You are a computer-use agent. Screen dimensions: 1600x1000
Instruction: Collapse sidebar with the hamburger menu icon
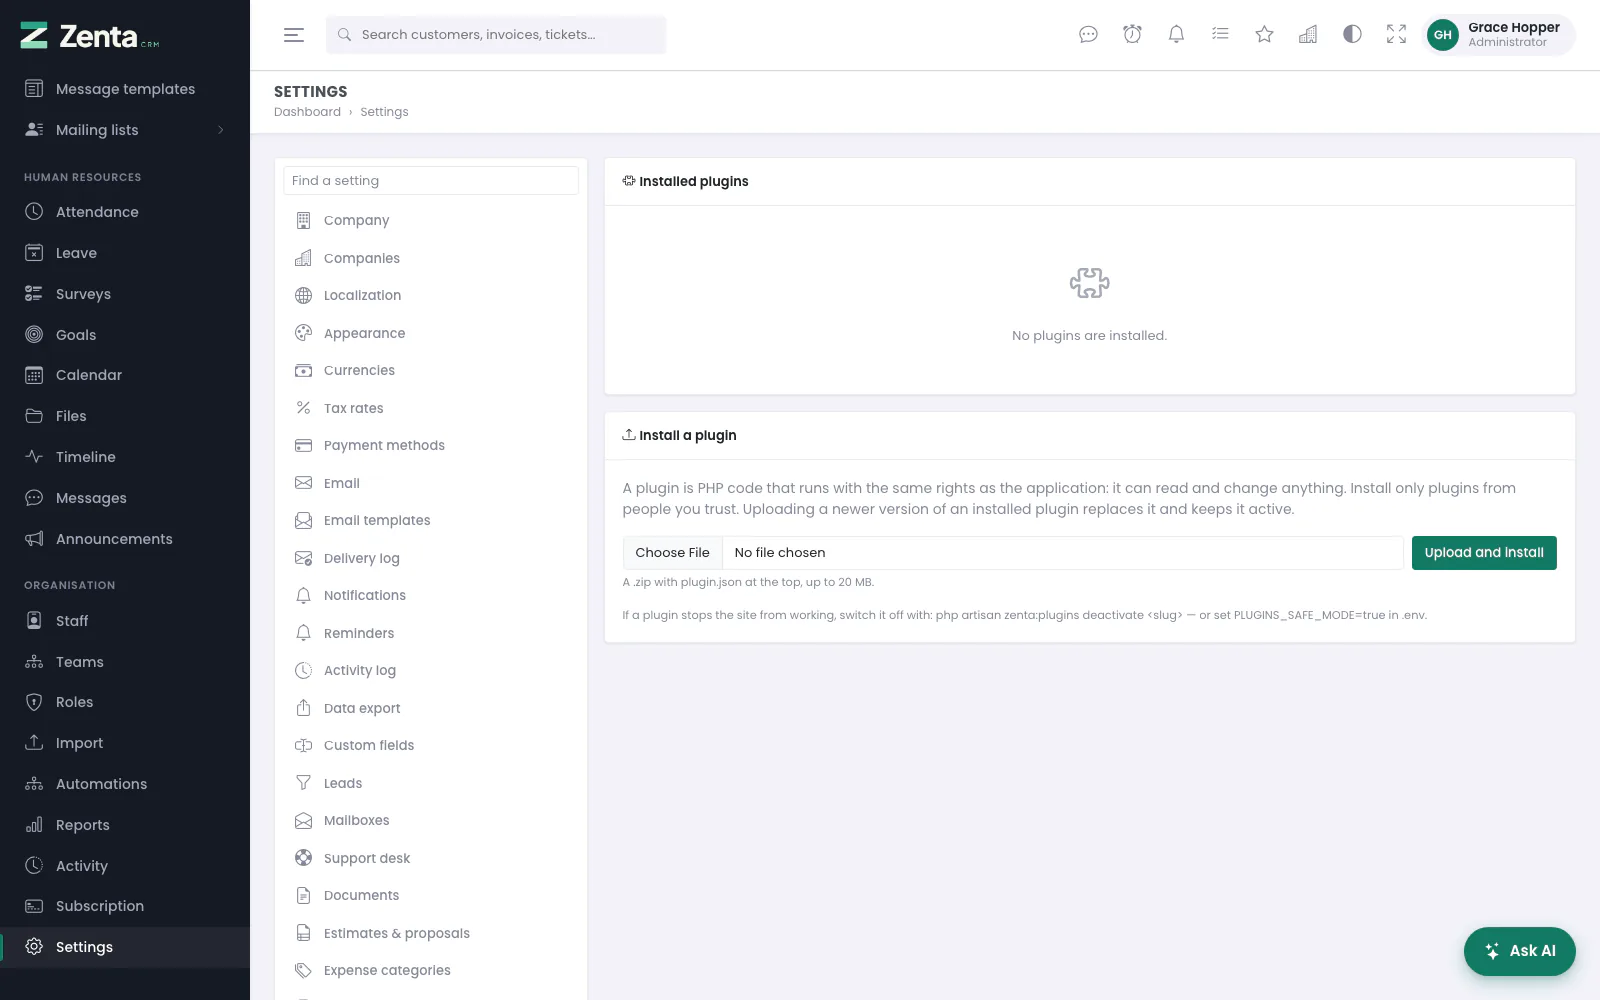click(293, 35)
